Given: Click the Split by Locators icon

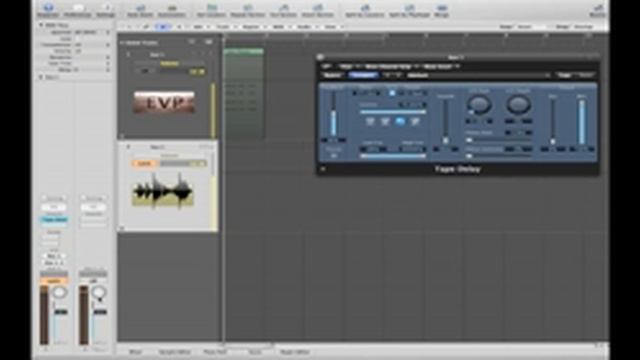Looking at the screenshot, I should (364, 10).
